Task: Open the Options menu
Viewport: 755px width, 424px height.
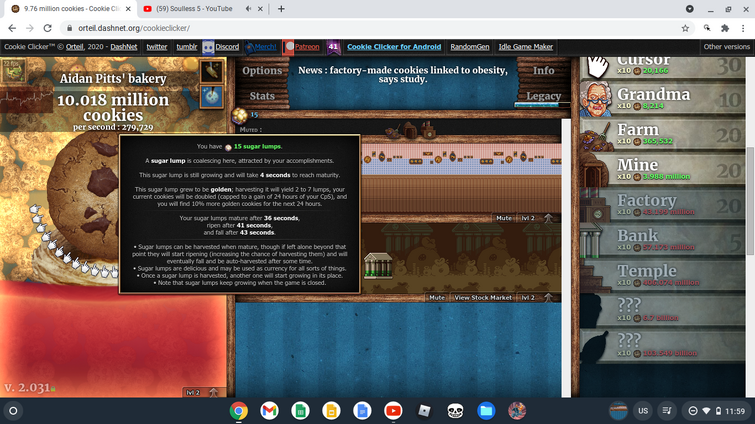Action: [x=262, y=71]
